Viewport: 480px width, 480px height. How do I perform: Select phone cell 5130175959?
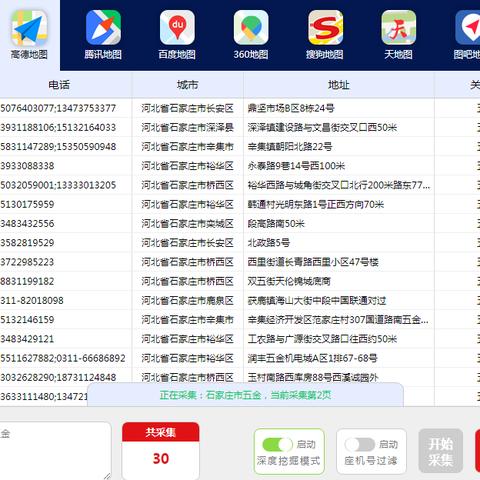27,204
